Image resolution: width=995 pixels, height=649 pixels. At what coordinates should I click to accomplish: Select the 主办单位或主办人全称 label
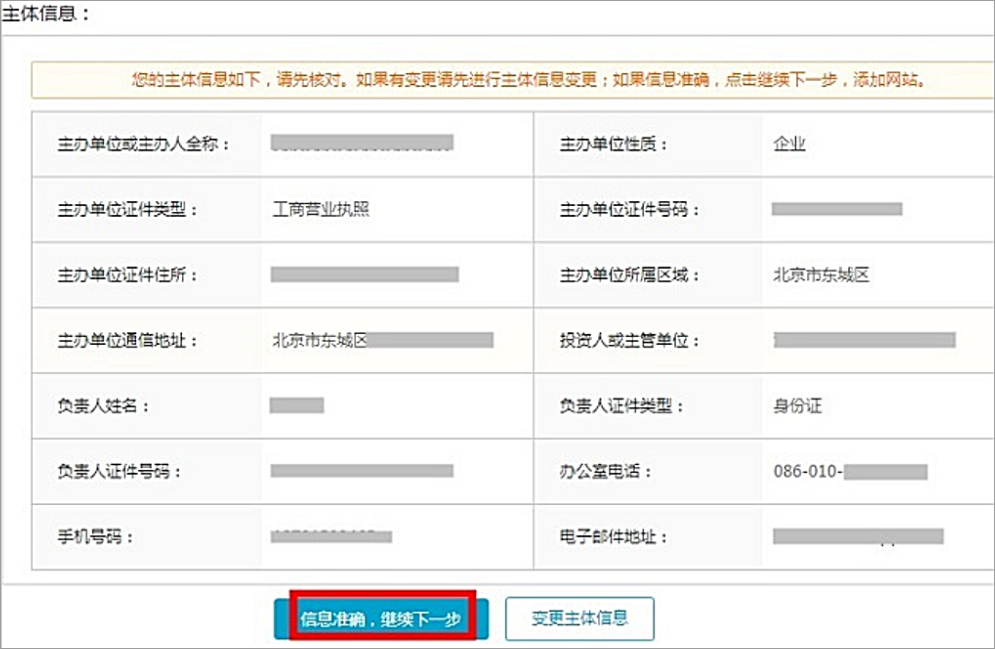point(144,144)
